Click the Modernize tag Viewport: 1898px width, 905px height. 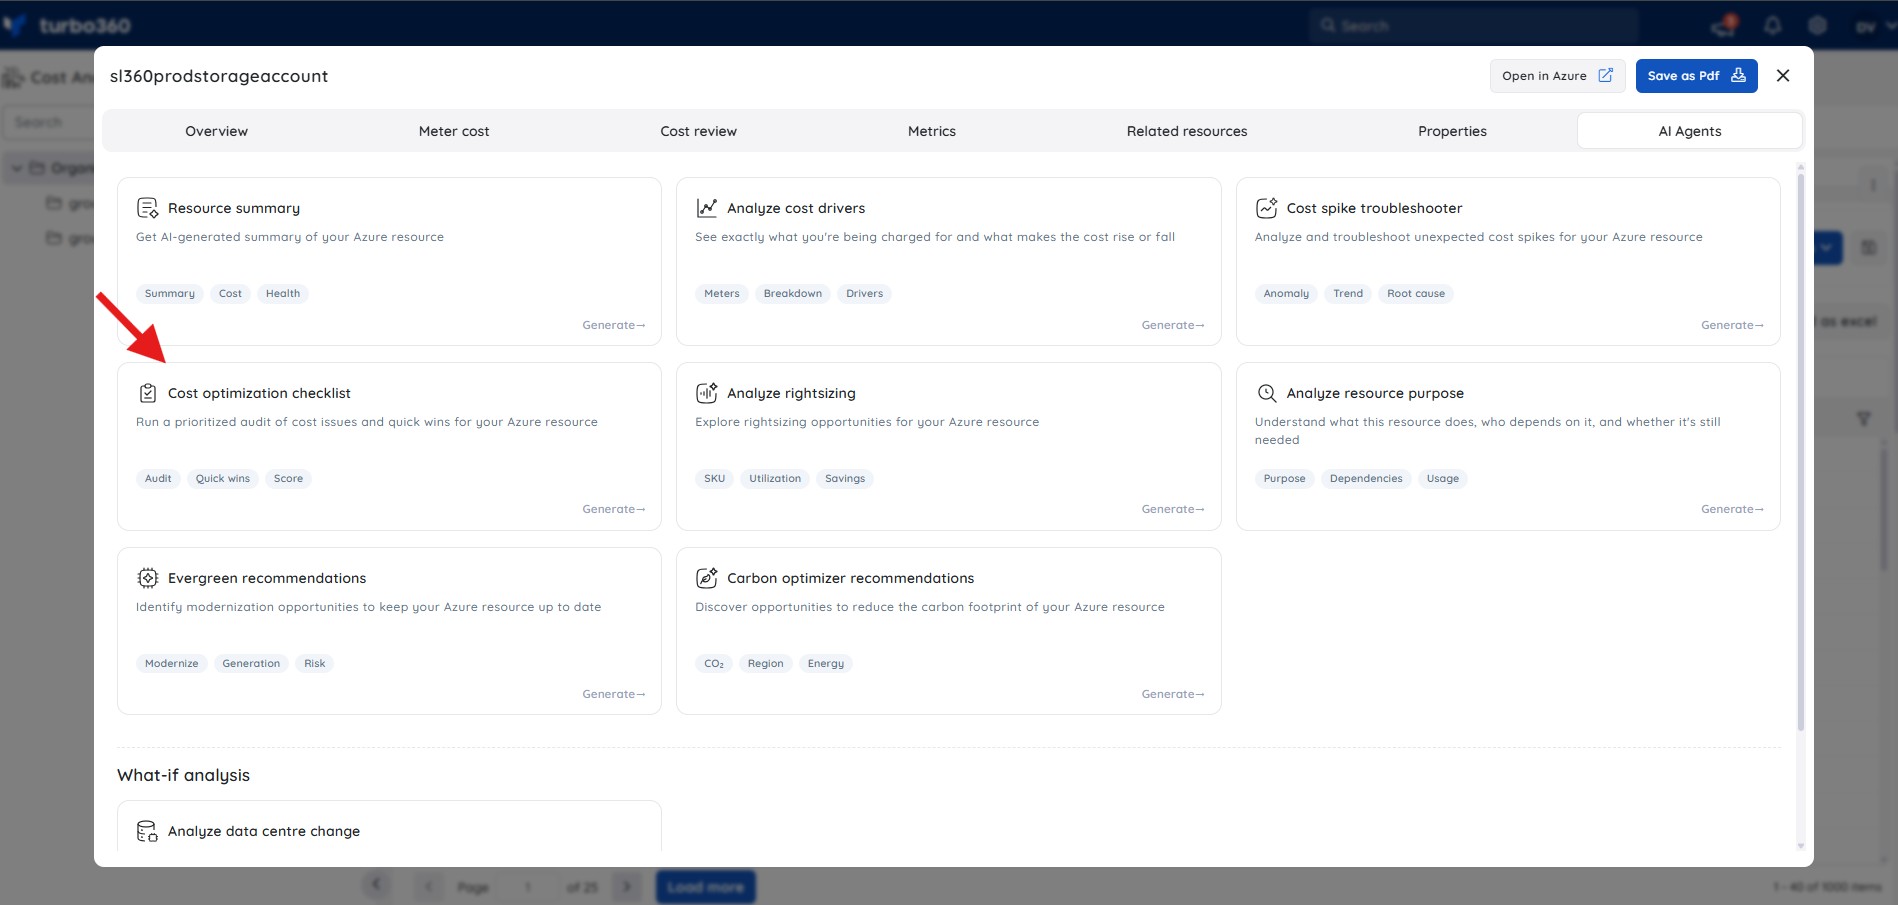pos(172,663)
